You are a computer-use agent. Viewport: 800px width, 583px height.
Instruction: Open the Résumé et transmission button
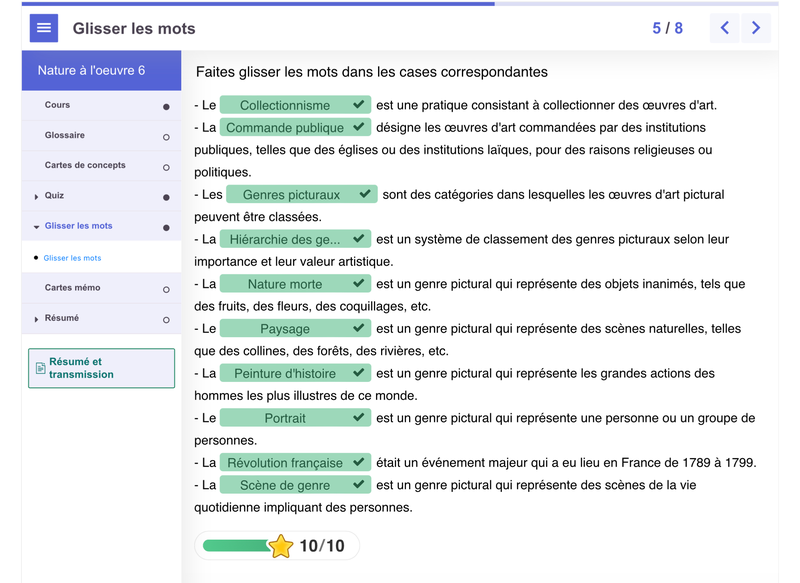(101, 368)
